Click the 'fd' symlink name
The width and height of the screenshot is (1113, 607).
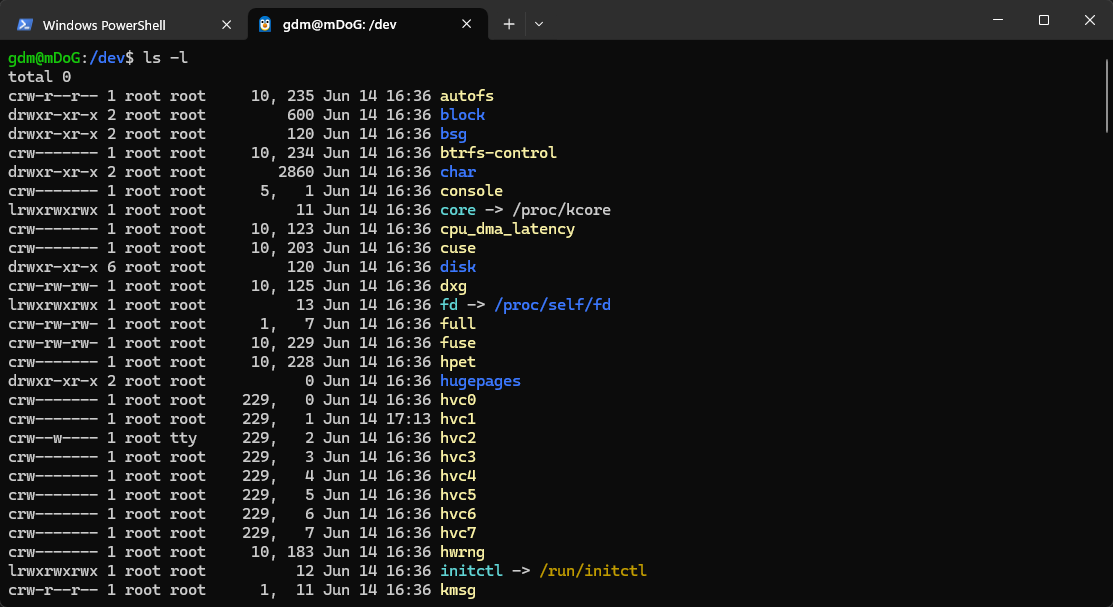[x=449, y=305]
